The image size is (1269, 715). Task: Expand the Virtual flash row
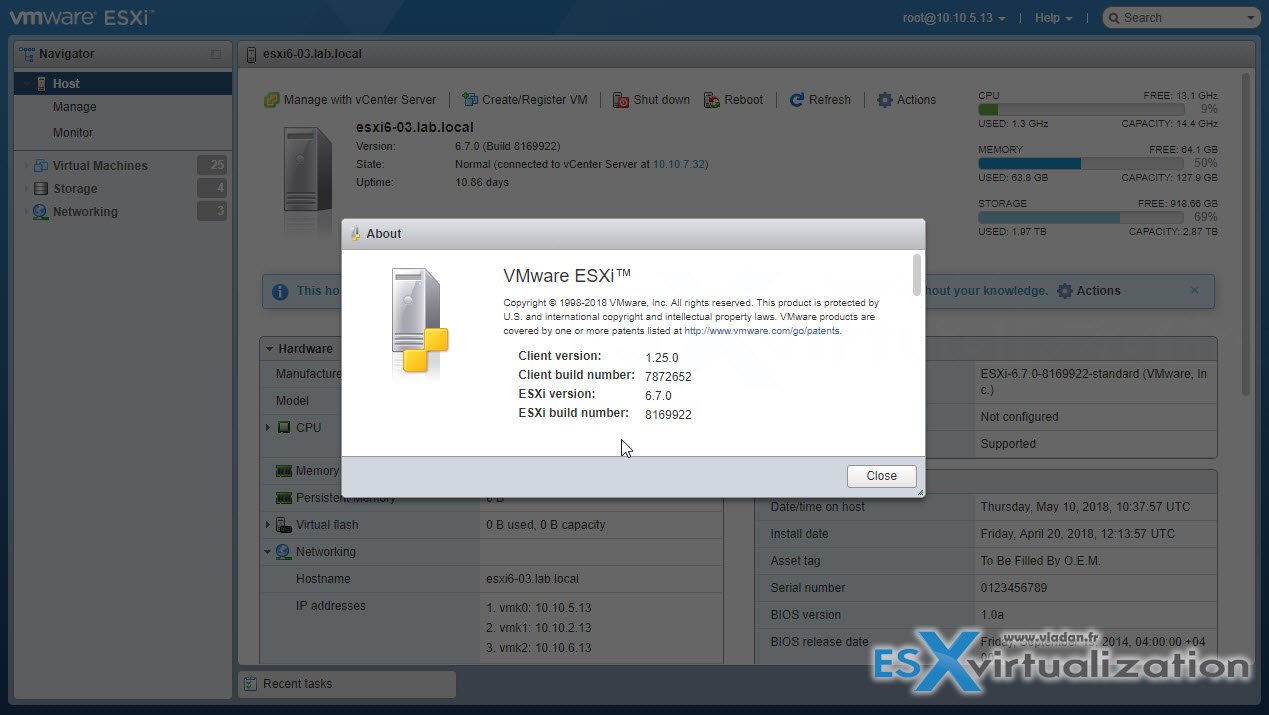tap(268, 525)
